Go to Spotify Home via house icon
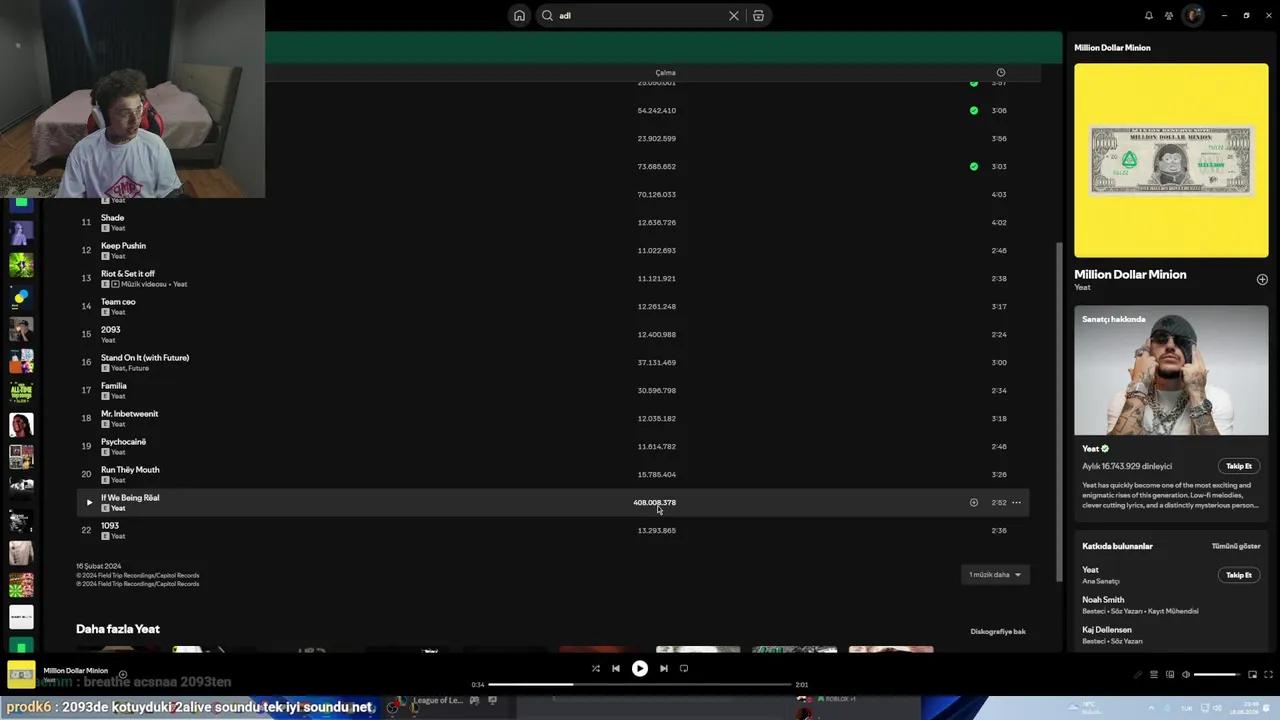The width and height of the screenshot is (1280, 720). click(519, 16)
